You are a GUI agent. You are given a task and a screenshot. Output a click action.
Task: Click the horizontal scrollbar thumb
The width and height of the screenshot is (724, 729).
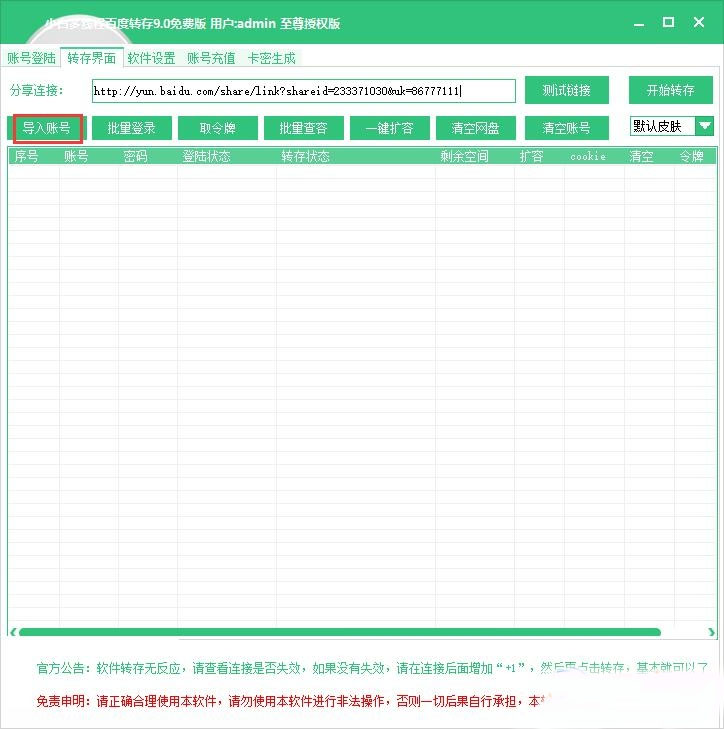pos(340,632)
